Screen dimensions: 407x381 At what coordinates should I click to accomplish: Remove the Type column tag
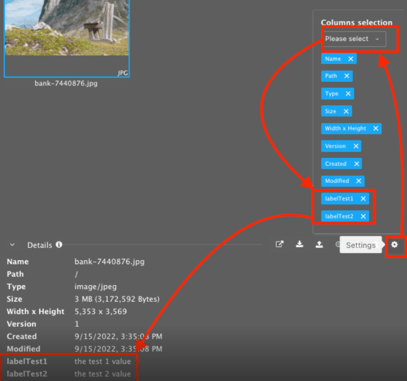(x=348, y=94)
